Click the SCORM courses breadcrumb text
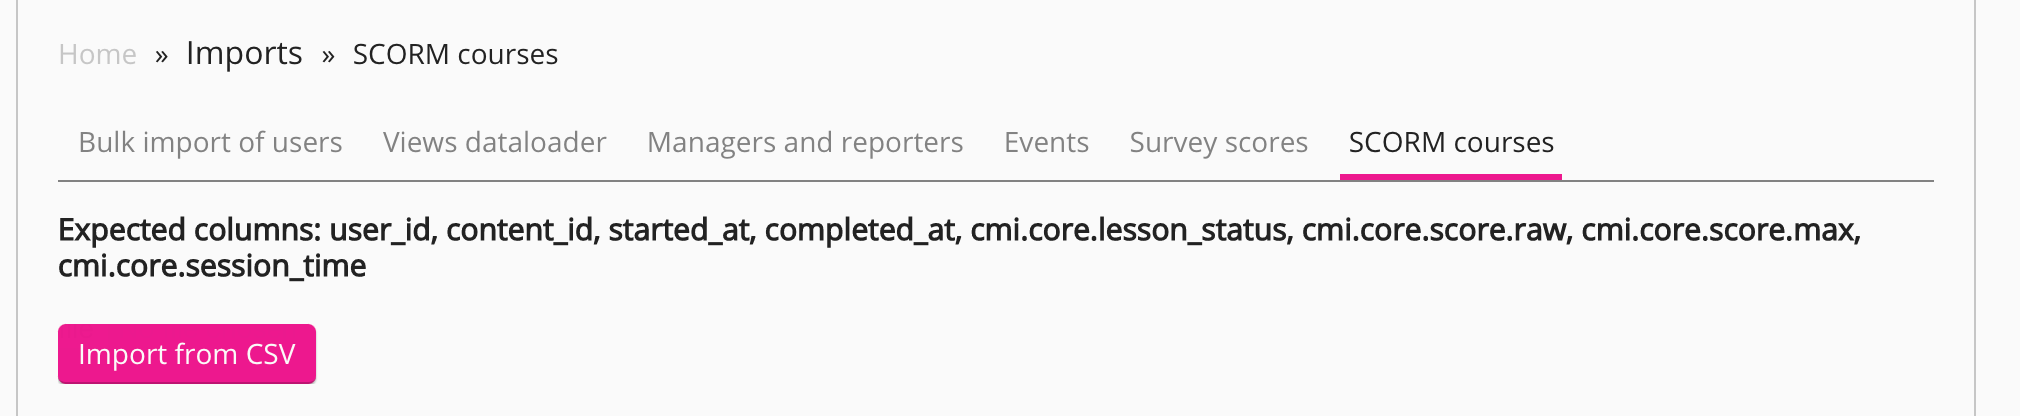This screenshot has width=2020, height=416. tap(455, 54)
